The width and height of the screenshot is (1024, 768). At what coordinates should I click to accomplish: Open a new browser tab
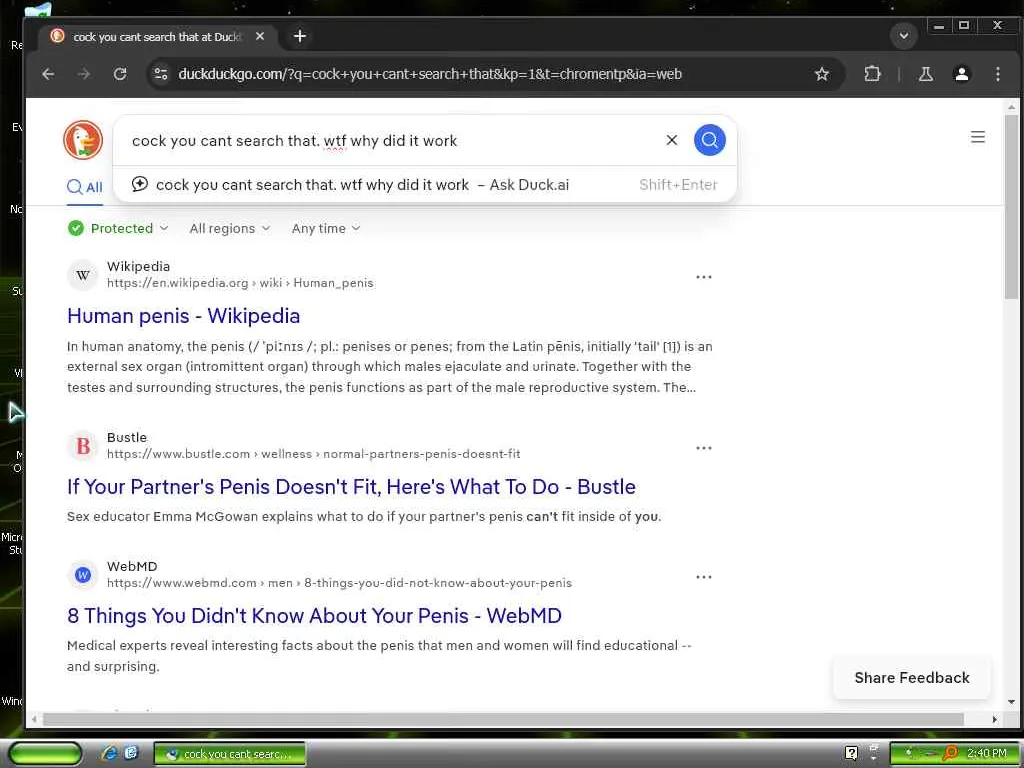(300, 36)
